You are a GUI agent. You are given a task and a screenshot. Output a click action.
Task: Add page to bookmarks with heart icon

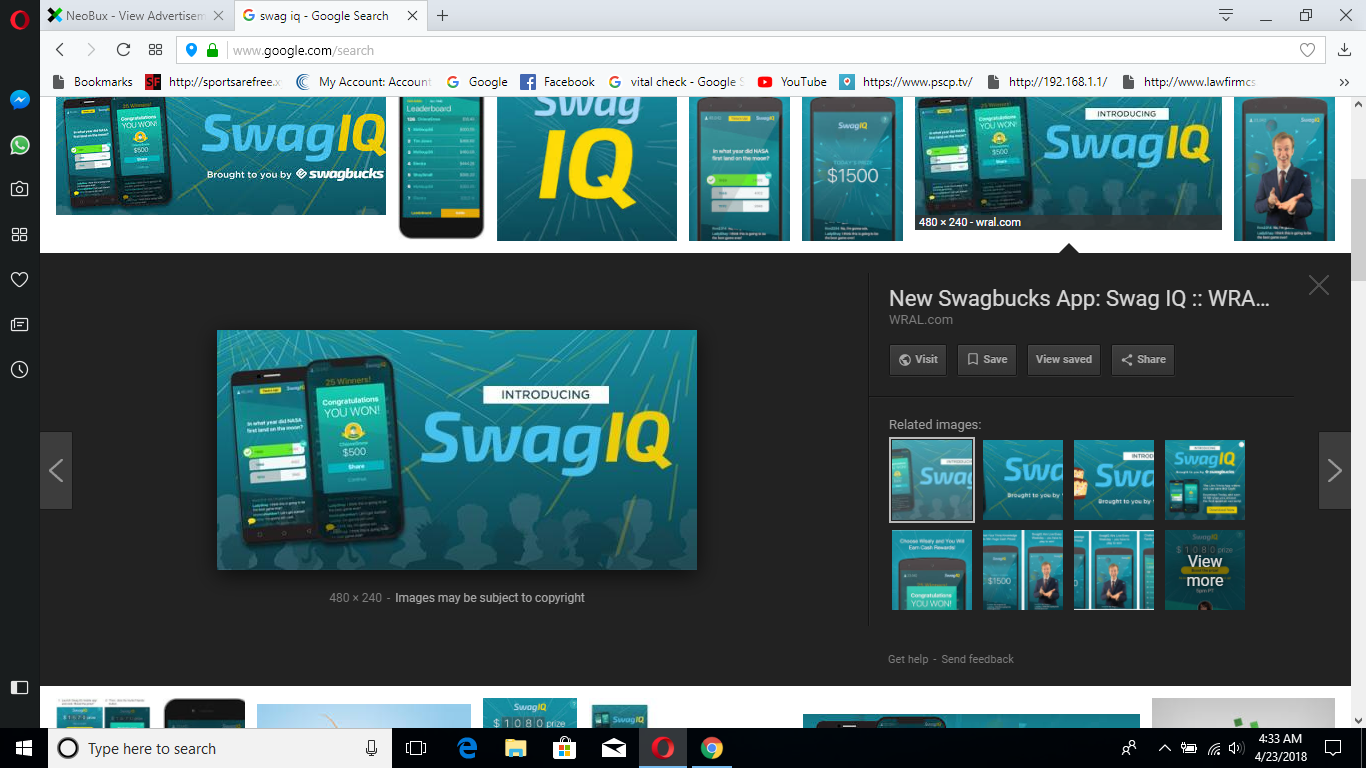[x=1307, y=50]
